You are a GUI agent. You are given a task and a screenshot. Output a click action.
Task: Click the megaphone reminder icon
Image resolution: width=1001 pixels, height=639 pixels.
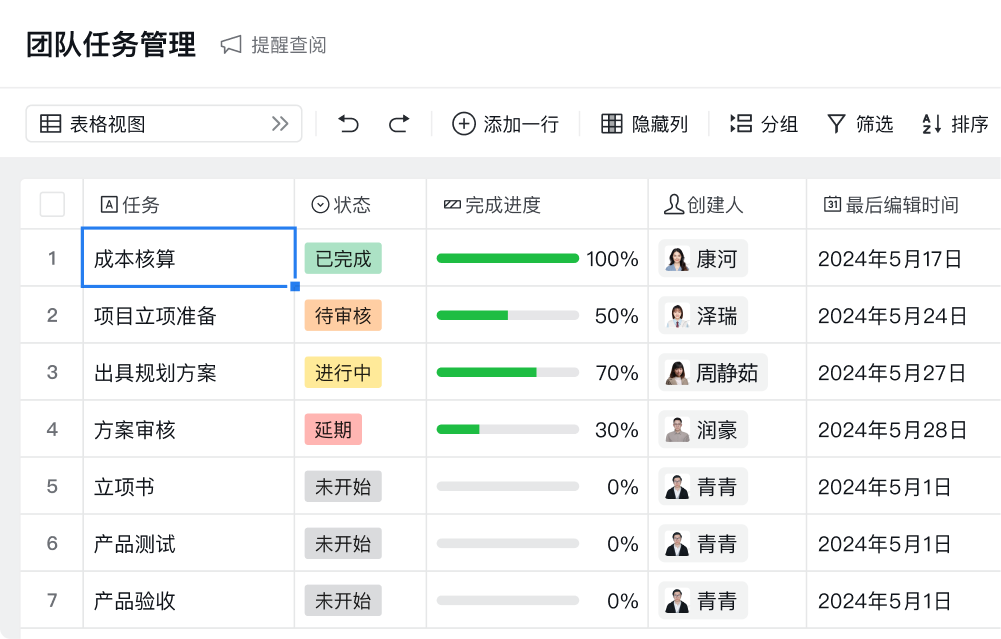point(231,45)
